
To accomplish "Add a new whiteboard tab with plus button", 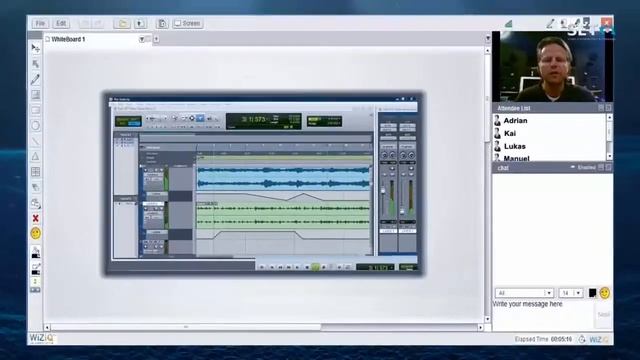I will pos(156,39).
